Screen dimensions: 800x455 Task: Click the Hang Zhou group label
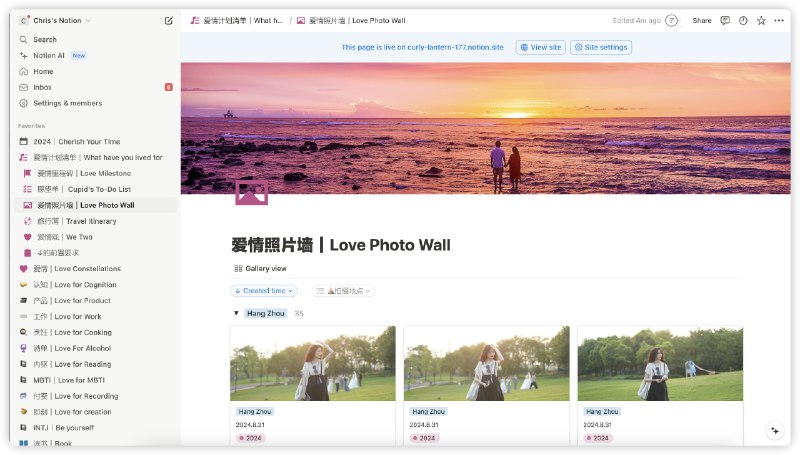(x=265, y=313)
